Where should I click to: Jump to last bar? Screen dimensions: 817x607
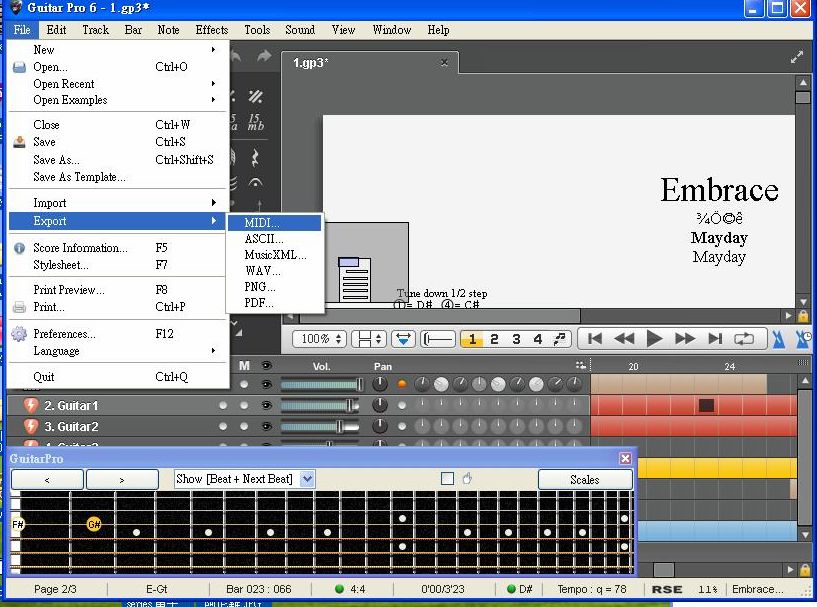(715, 339)
